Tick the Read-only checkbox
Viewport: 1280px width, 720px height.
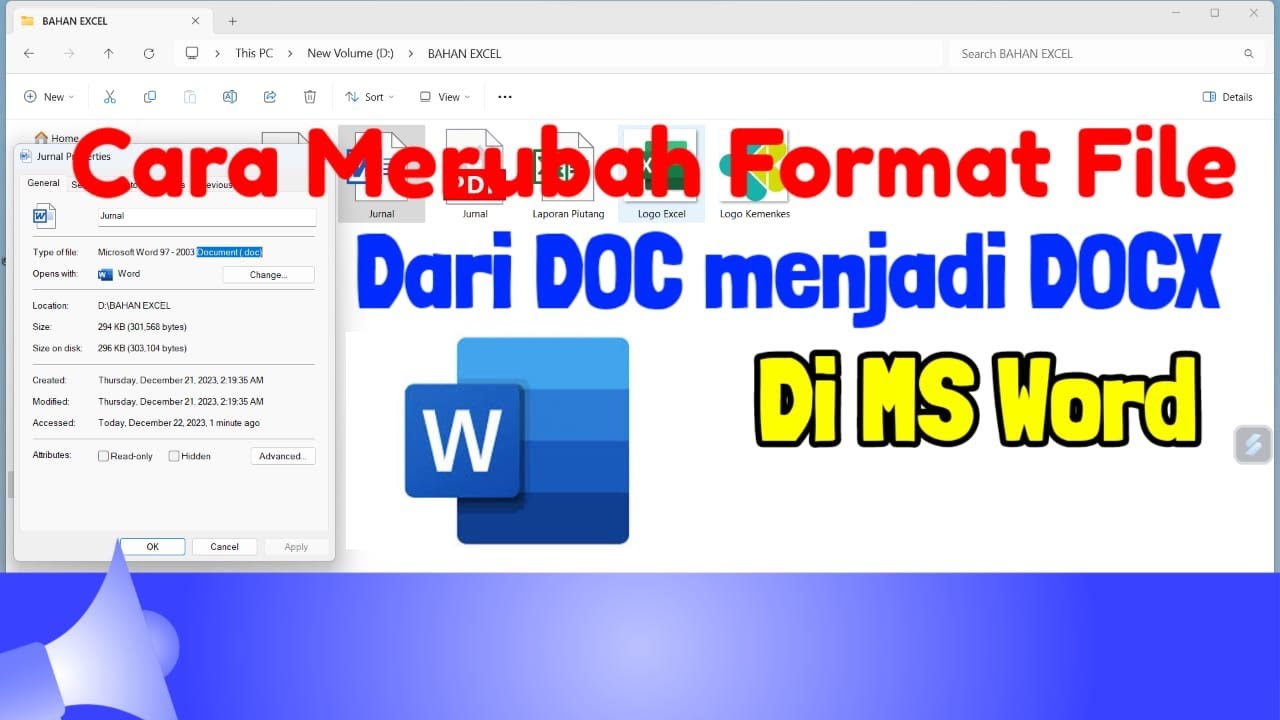tap(103, 456)
